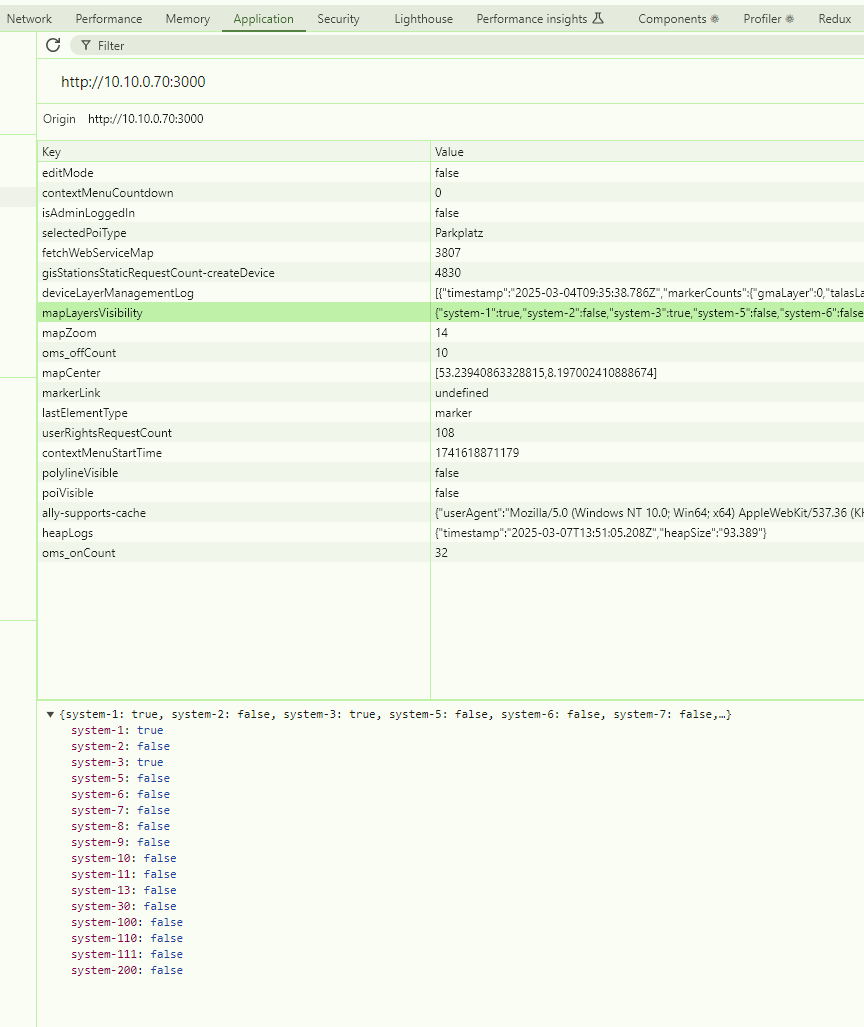Sort by the Key column header

233,152
